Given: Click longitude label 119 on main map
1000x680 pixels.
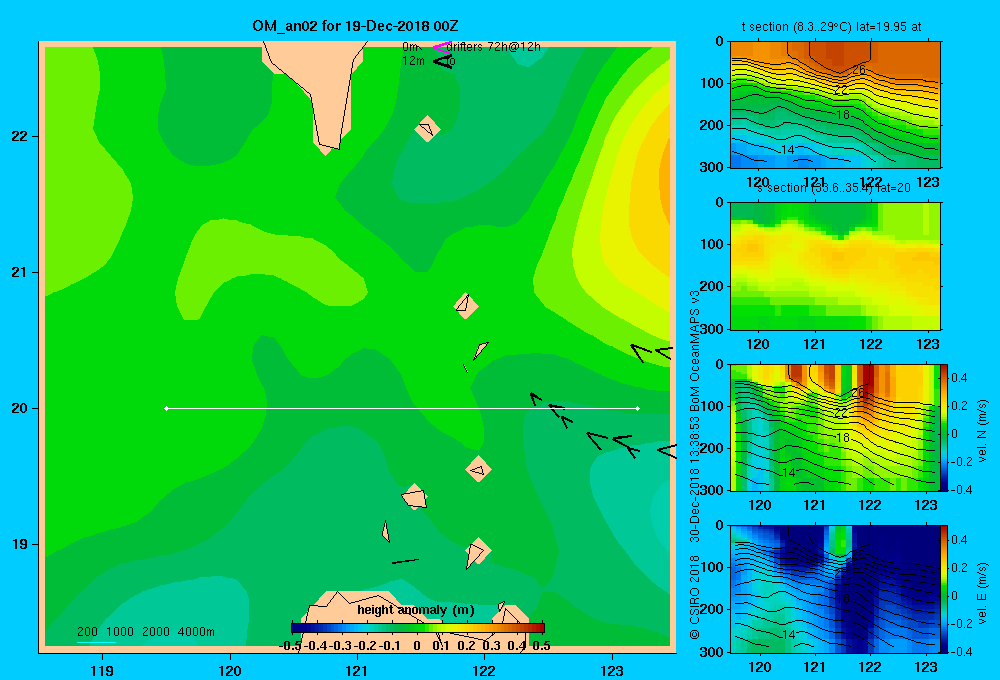Looking at the screenshot, I should point(102,671).
